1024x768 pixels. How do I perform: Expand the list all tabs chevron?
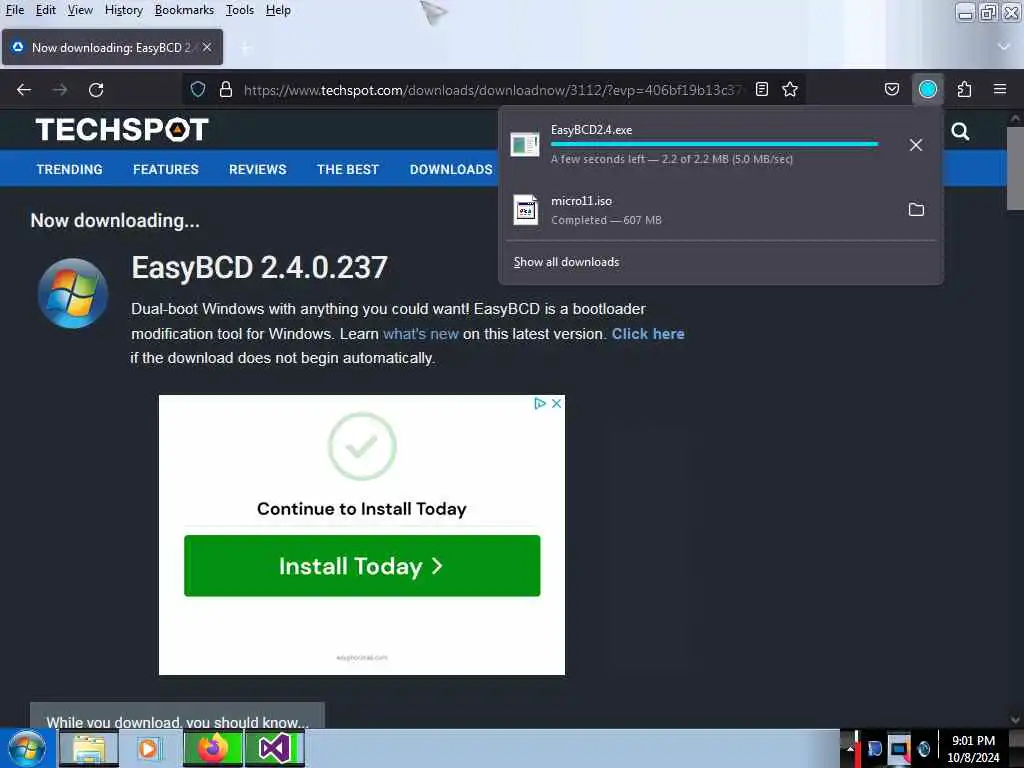(1004, 46)
